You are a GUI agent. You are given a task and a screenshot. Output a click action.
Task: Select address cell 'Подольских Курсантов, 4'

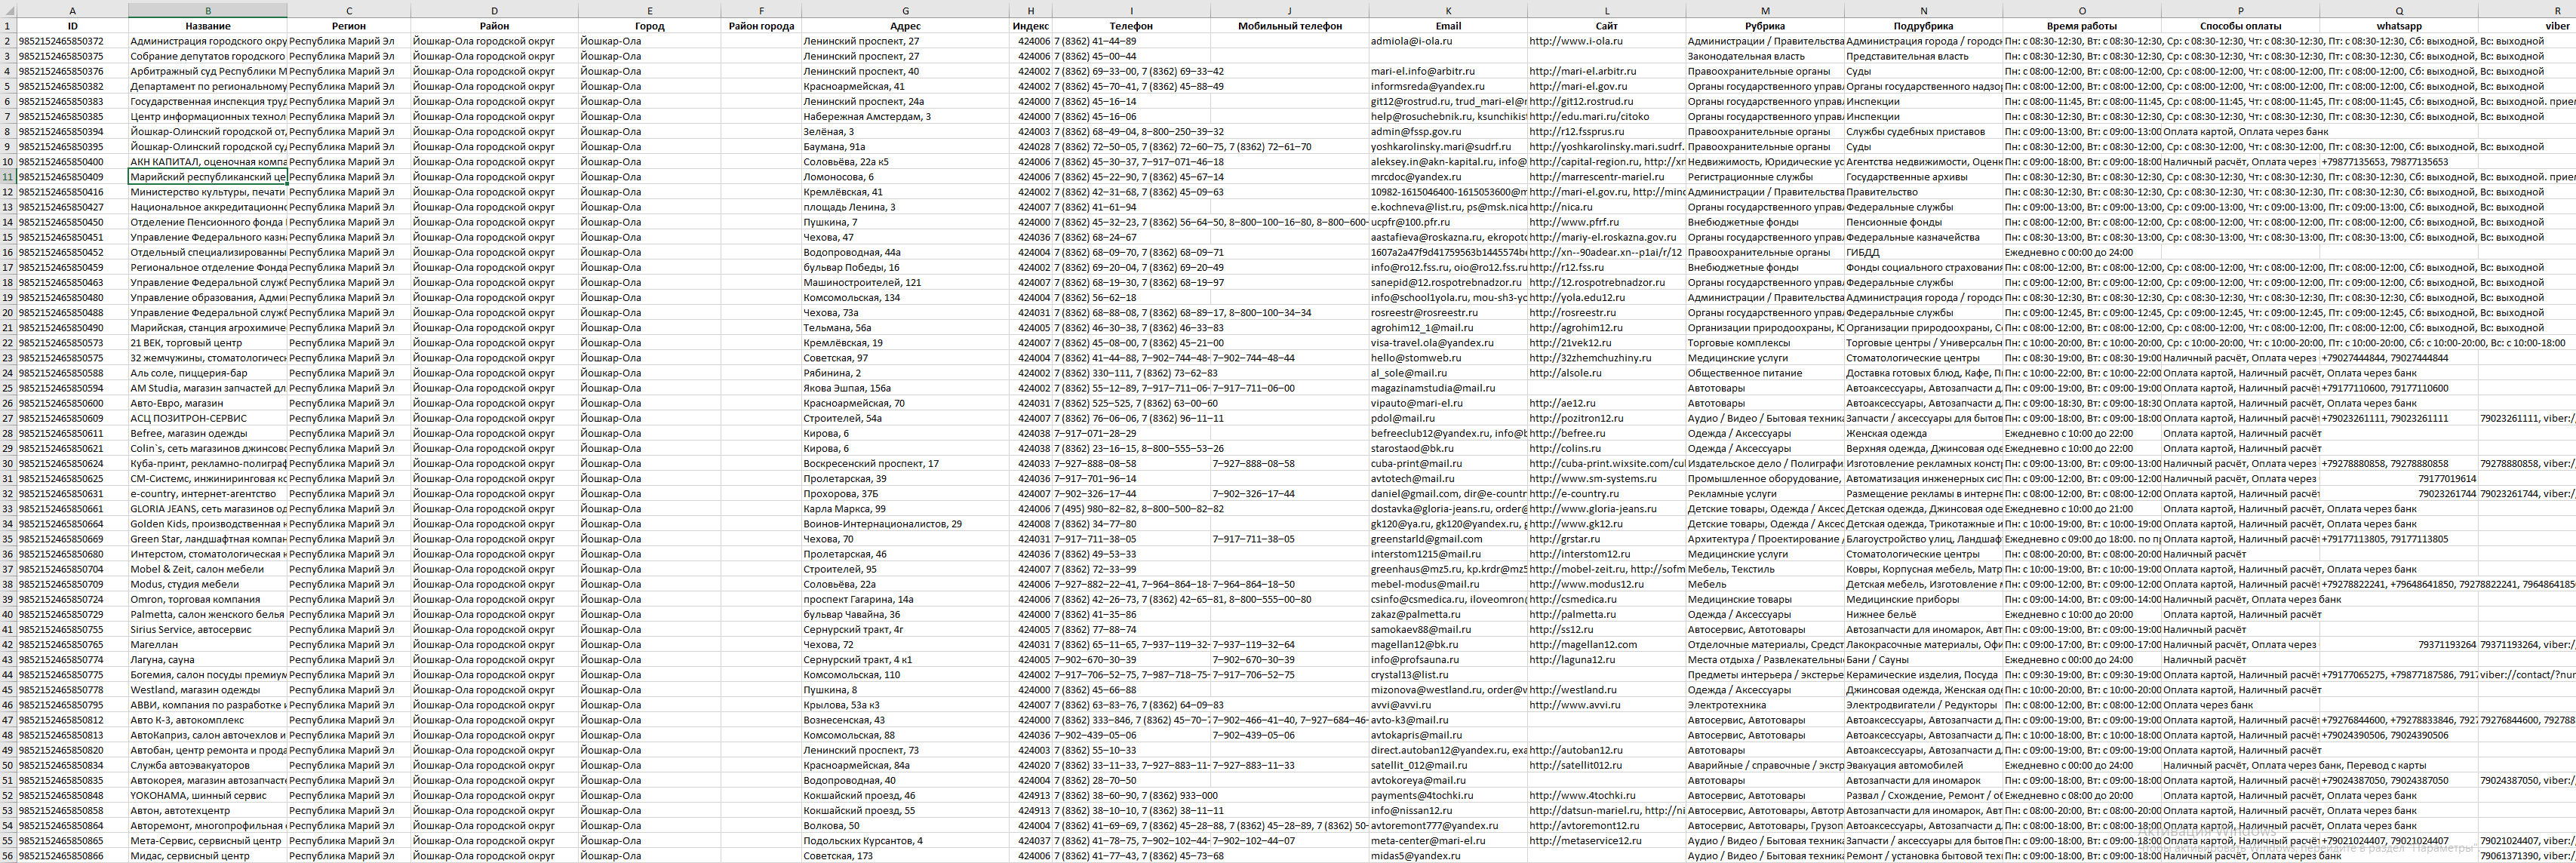pyautogui.click(x=906, y=841)
